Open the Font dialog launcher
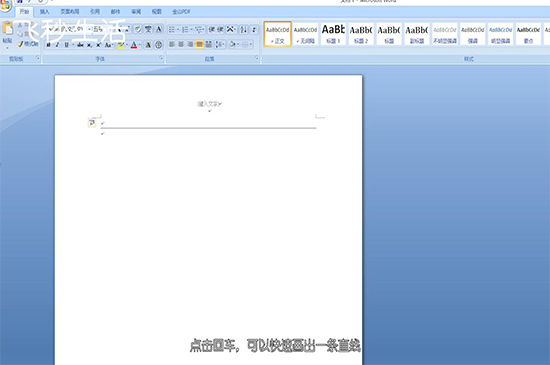The width and height of the screenshot is (550, 365). click(161, 58)
